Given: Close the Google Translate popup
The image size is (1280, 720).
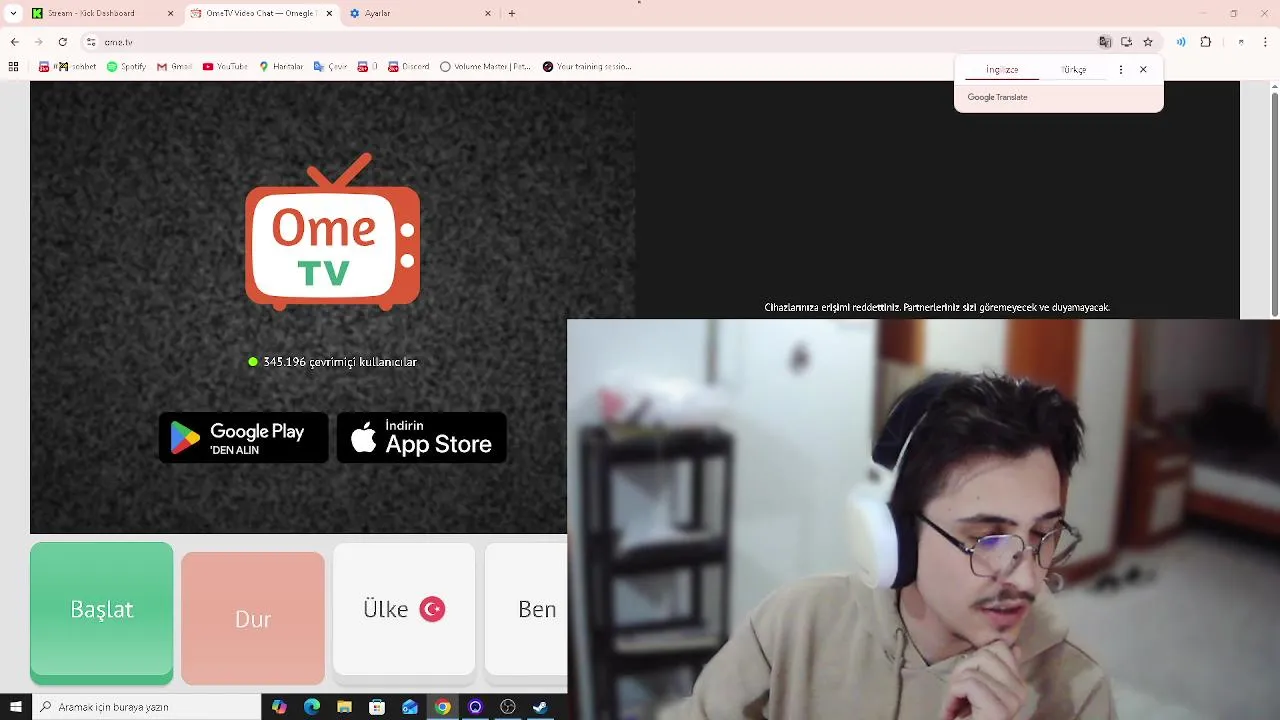Looking at the screenshot, I should pos(1143,70).
